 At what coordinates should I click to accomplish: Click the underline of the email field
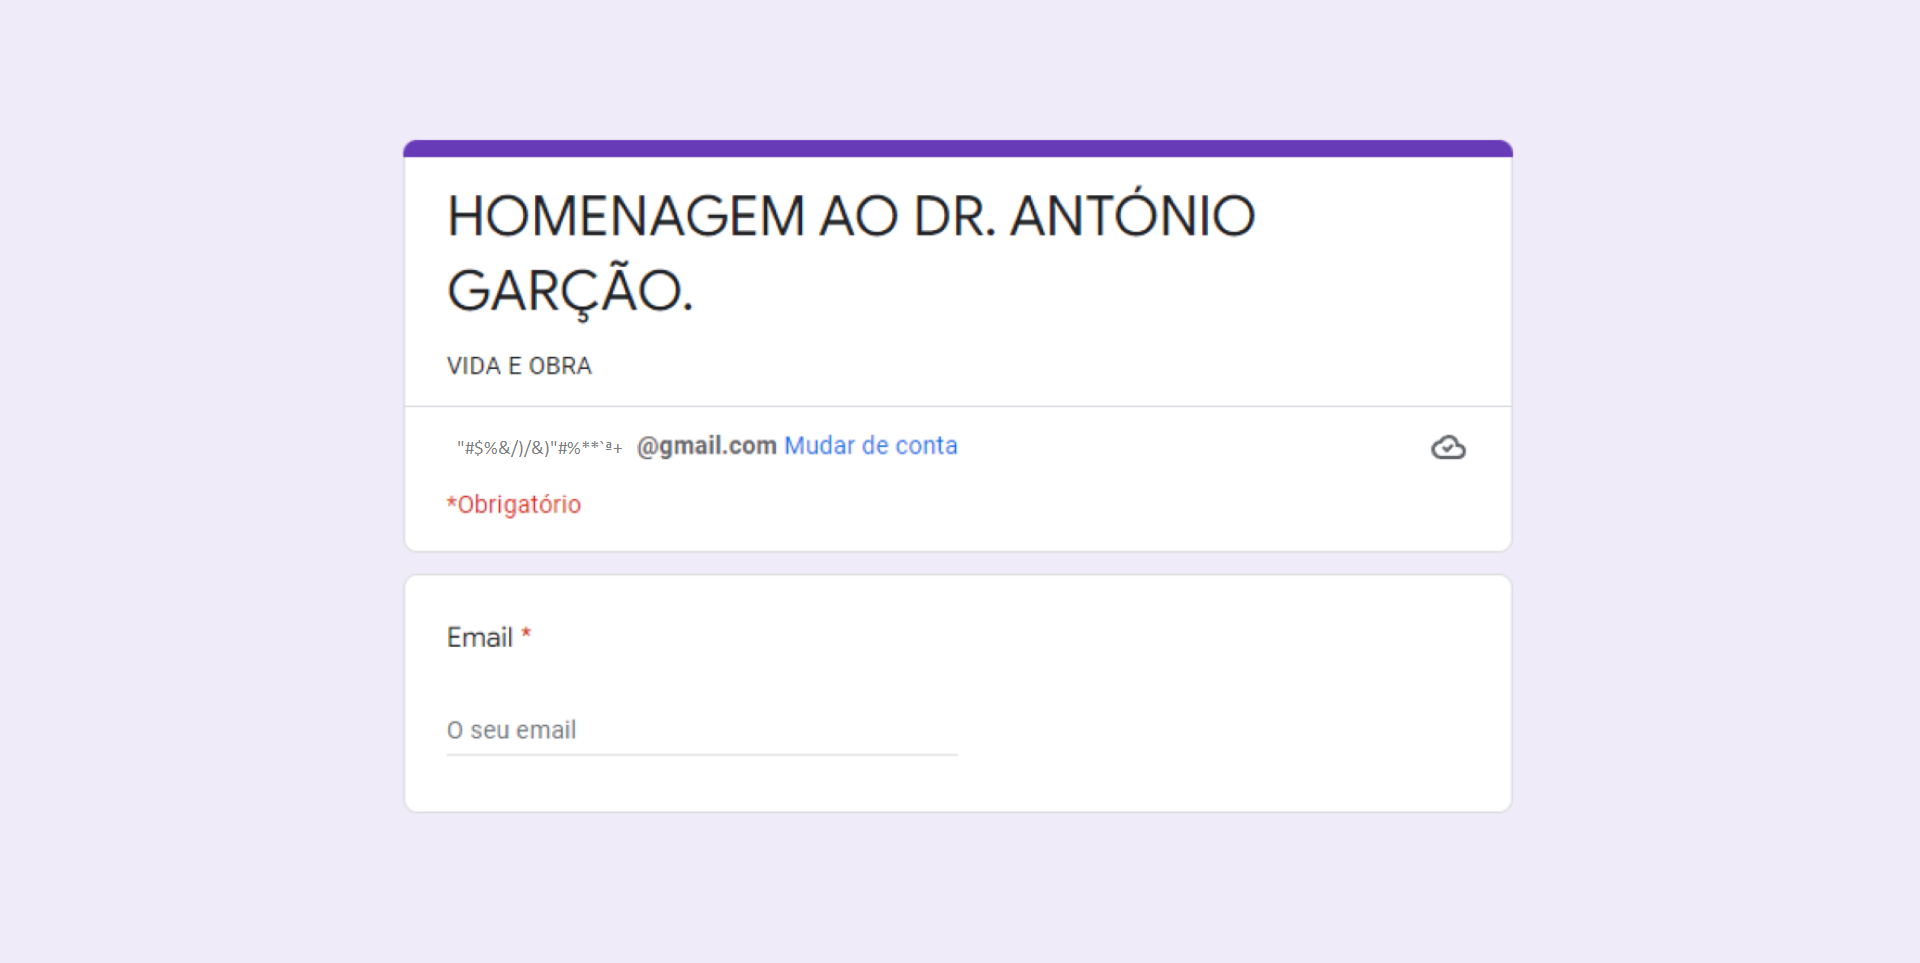coord(700,755)
